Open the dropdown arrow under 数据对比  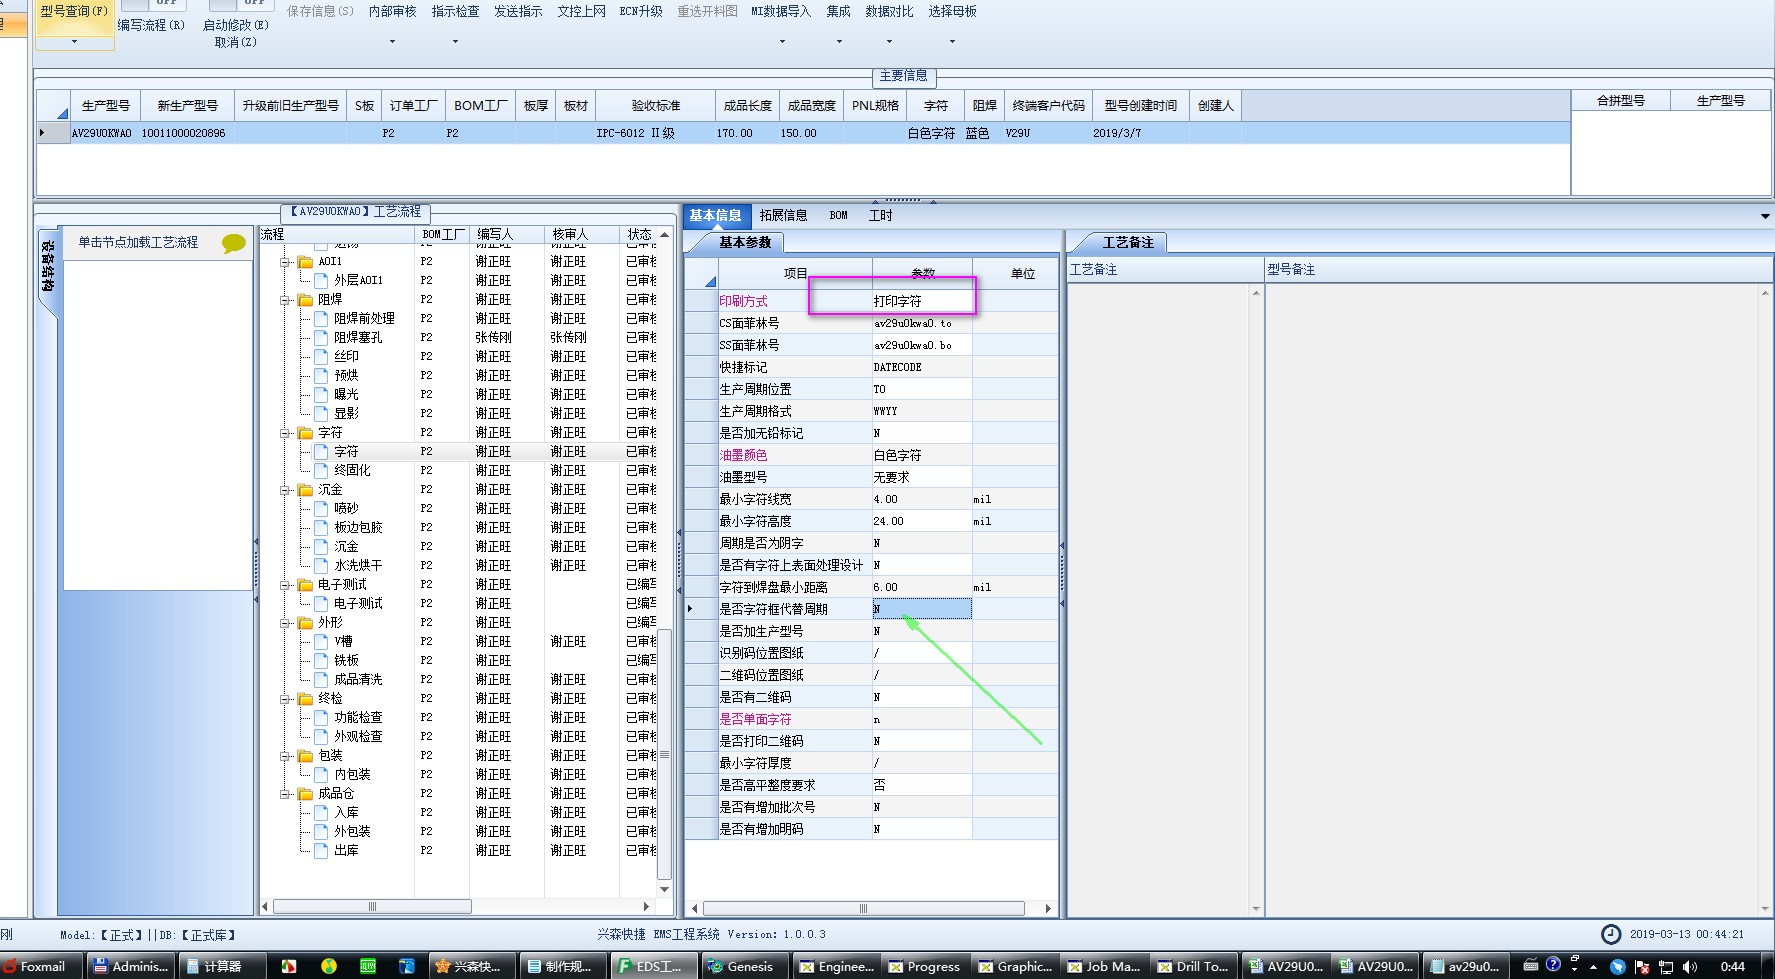(889, 41)
